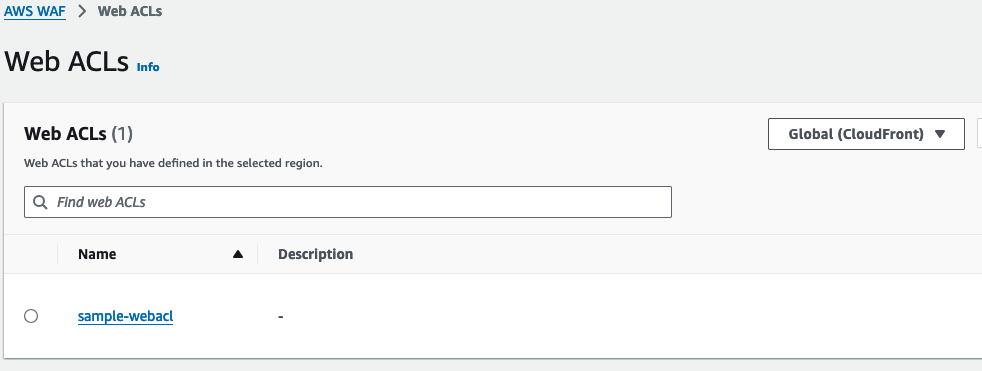Click the large Web ACLs page title
Viewport: 982px width, 371px height.
coord(66,61)
